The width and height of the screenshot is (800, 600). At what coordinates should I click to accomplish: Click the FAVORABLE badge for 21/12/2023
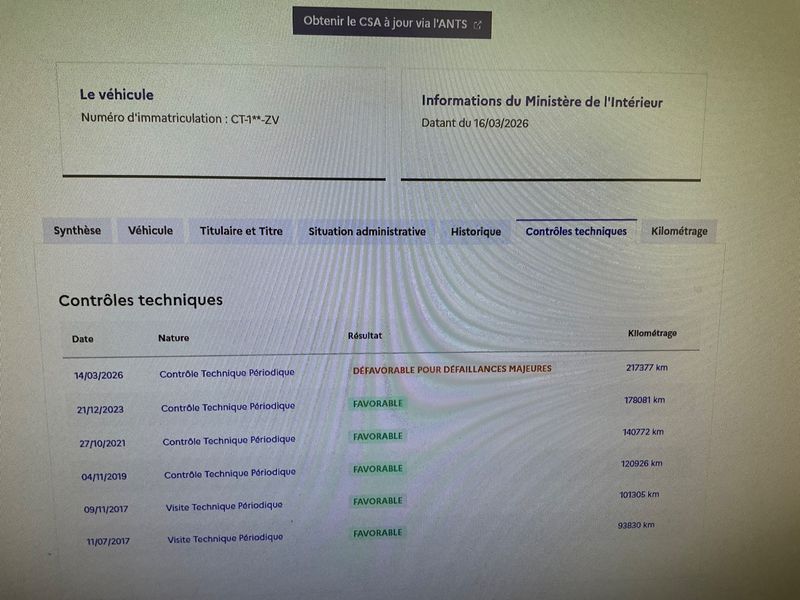click(378, 404)
